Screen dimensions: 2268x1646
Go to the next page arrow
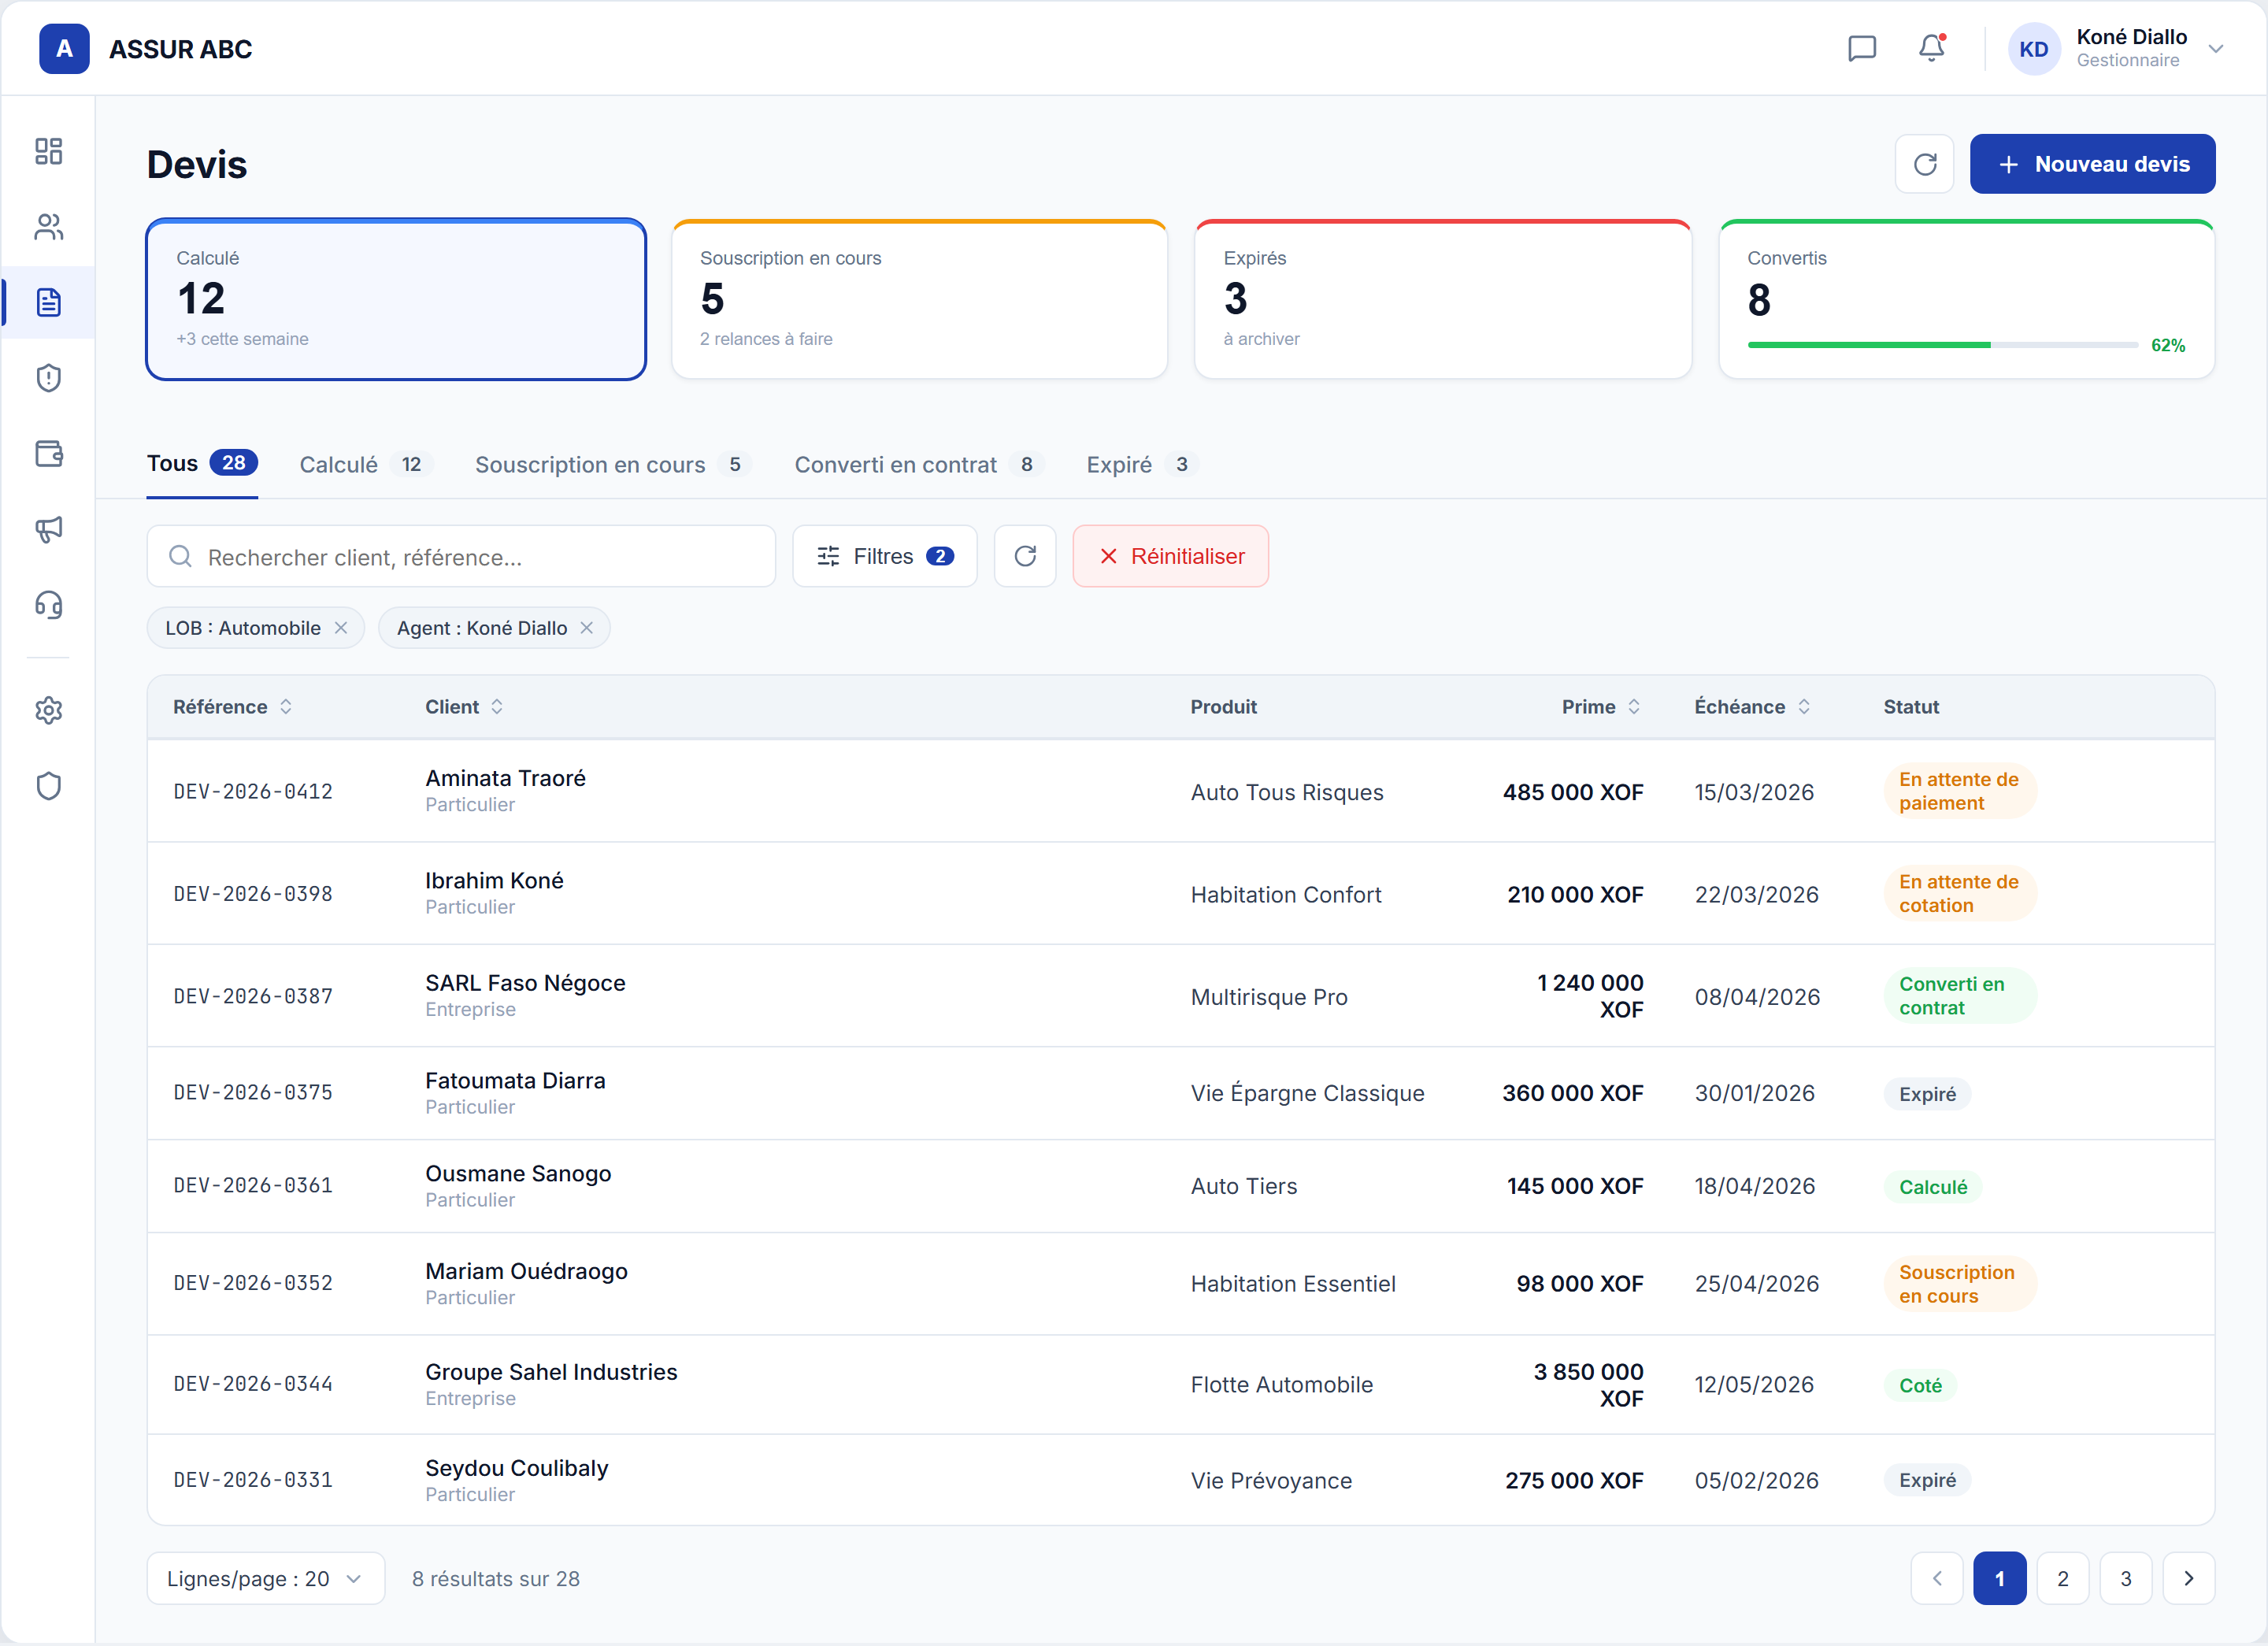(x=2189, y=1578)
